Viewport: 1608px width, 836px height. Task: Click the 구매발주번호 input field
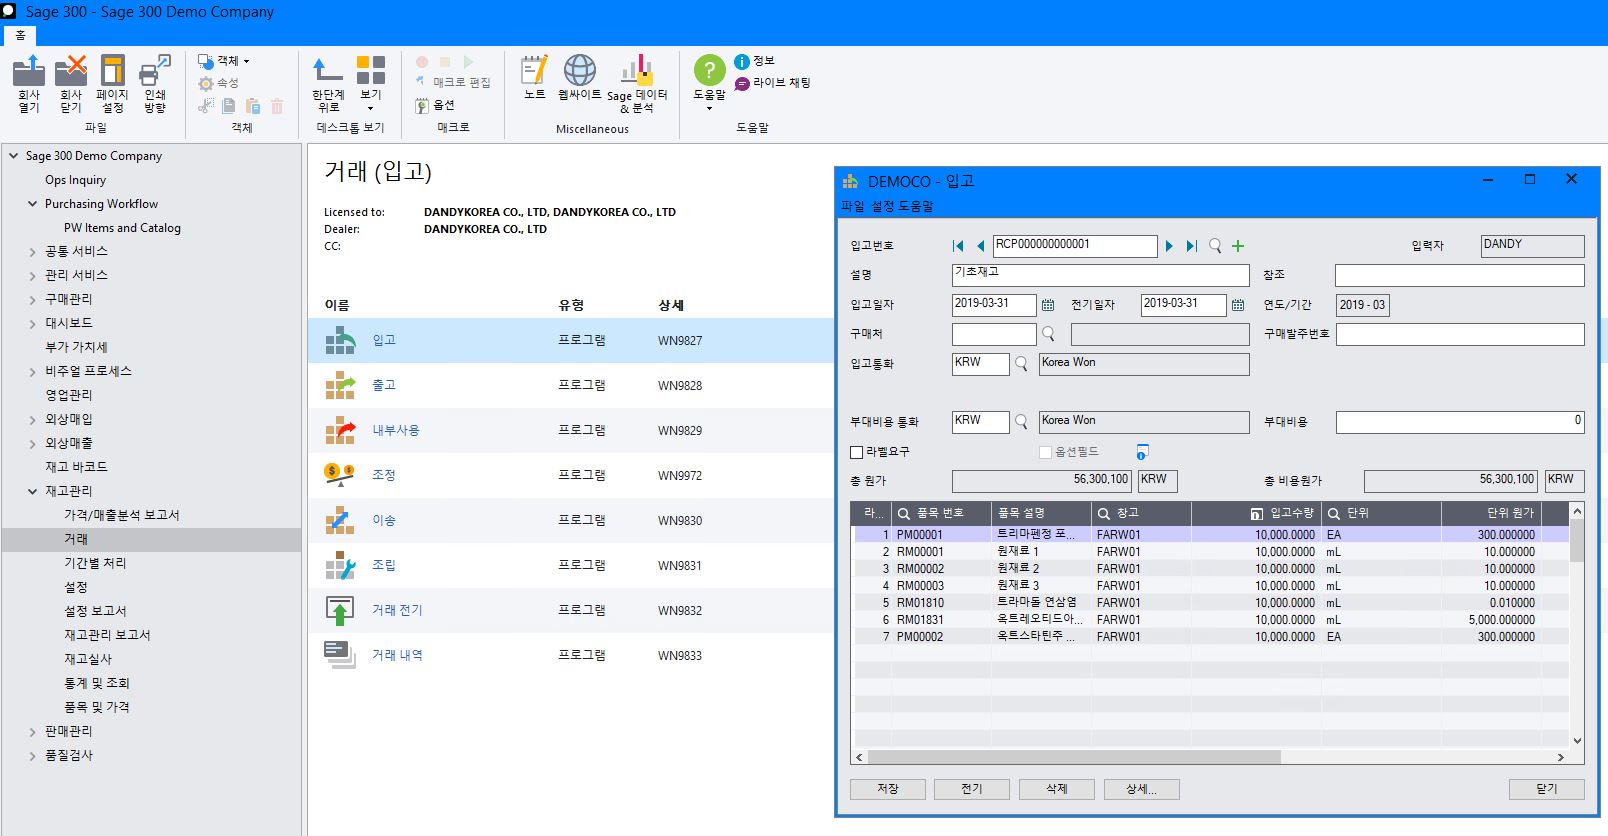click(x=1460, y=334)
